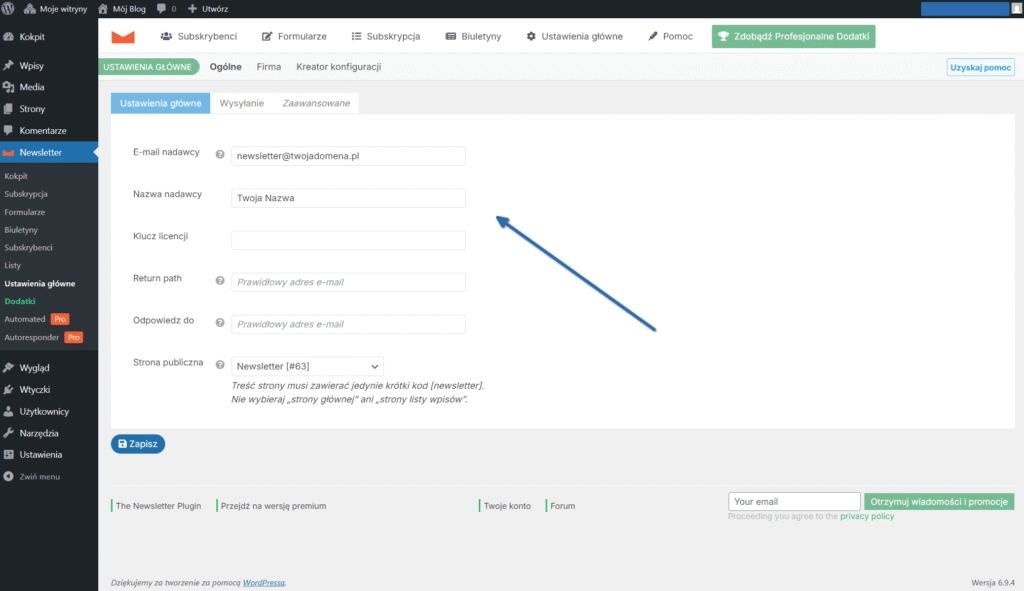Viewport: 1024px width, 591px height.
Task: Click help icon beside E-mail nadawcy
Action: [220, 154]
